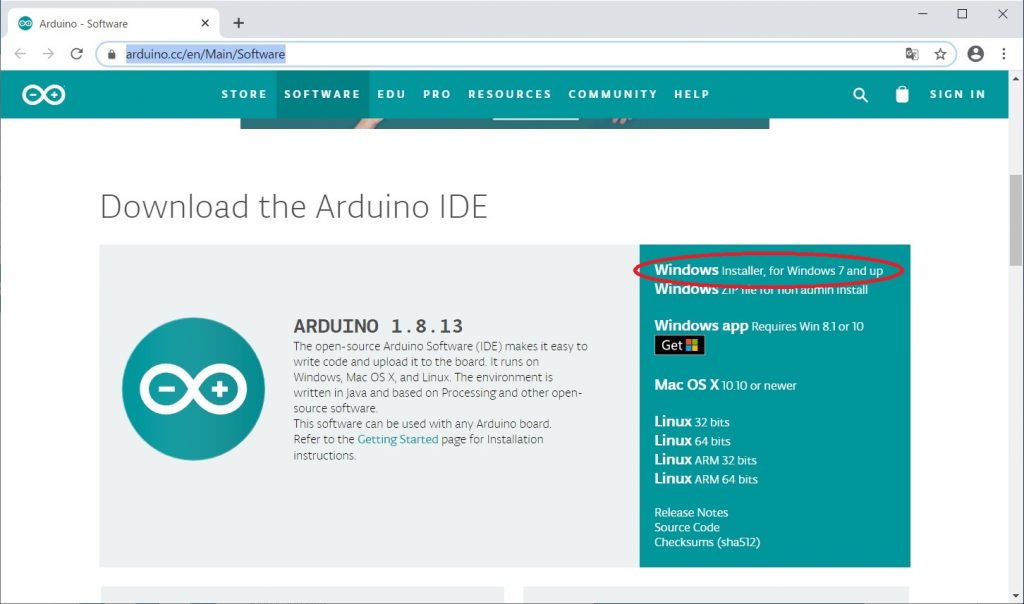Click the SIGN IN link
Screen dimensions: 1024x604
click(957, 94)
